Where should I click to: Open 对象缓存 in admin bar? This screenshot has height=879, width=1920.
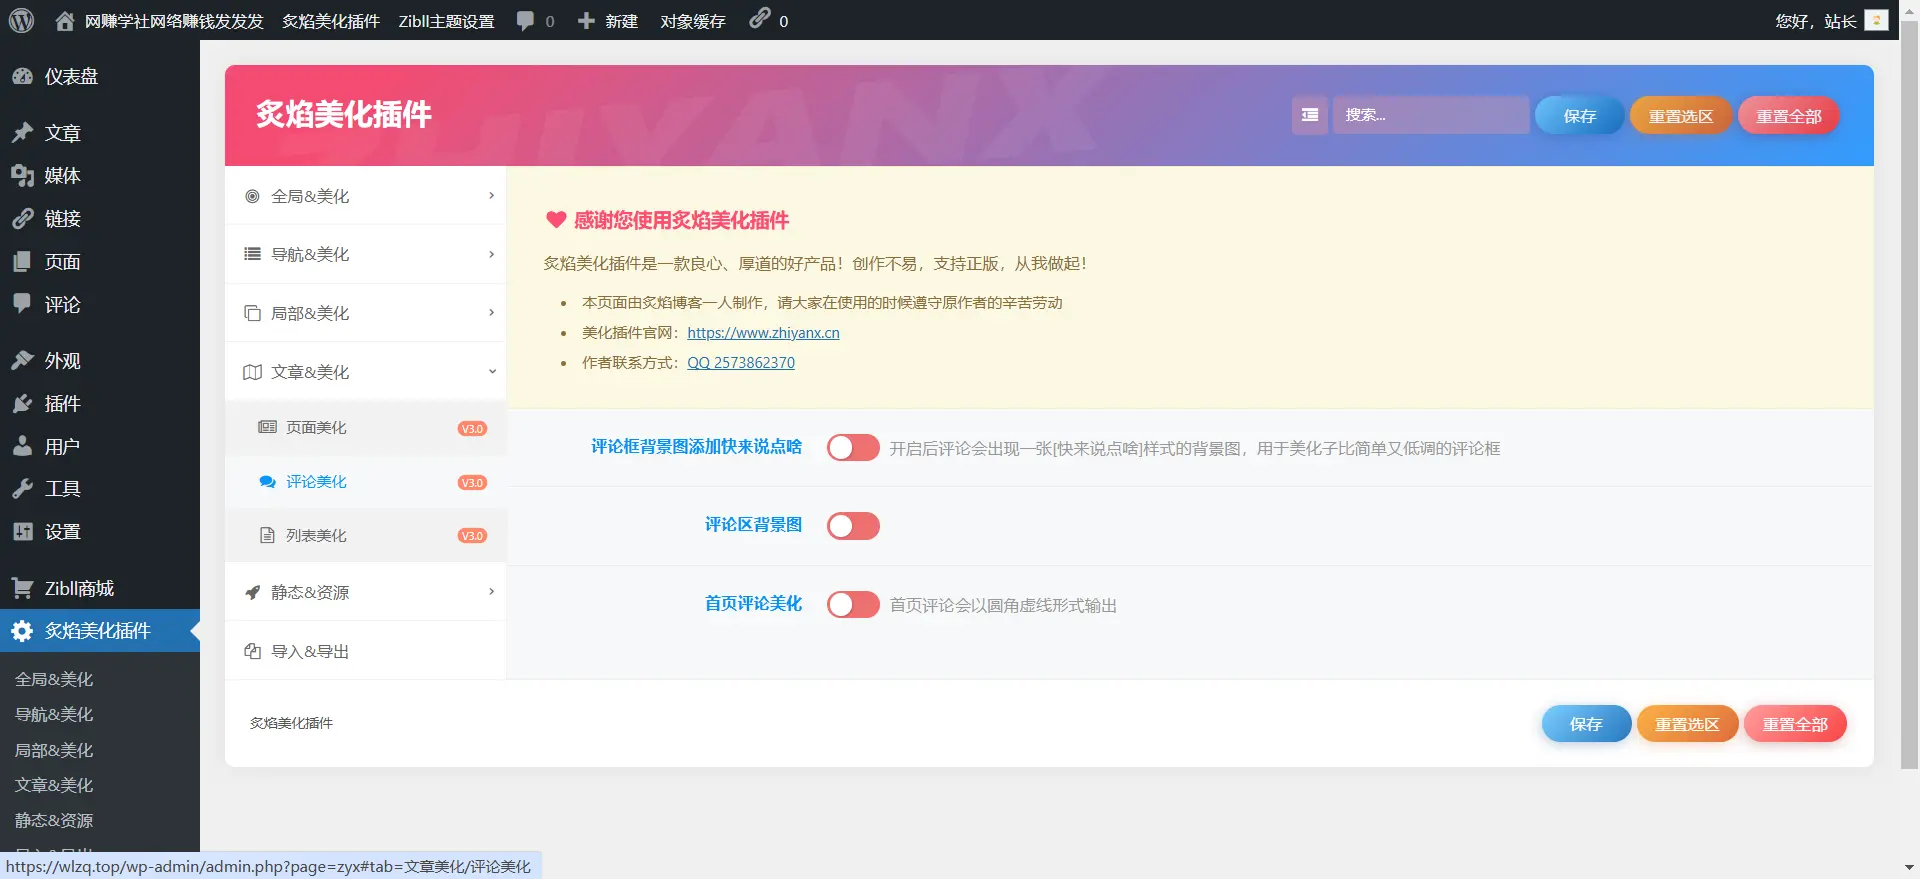(x=693, y=21)
